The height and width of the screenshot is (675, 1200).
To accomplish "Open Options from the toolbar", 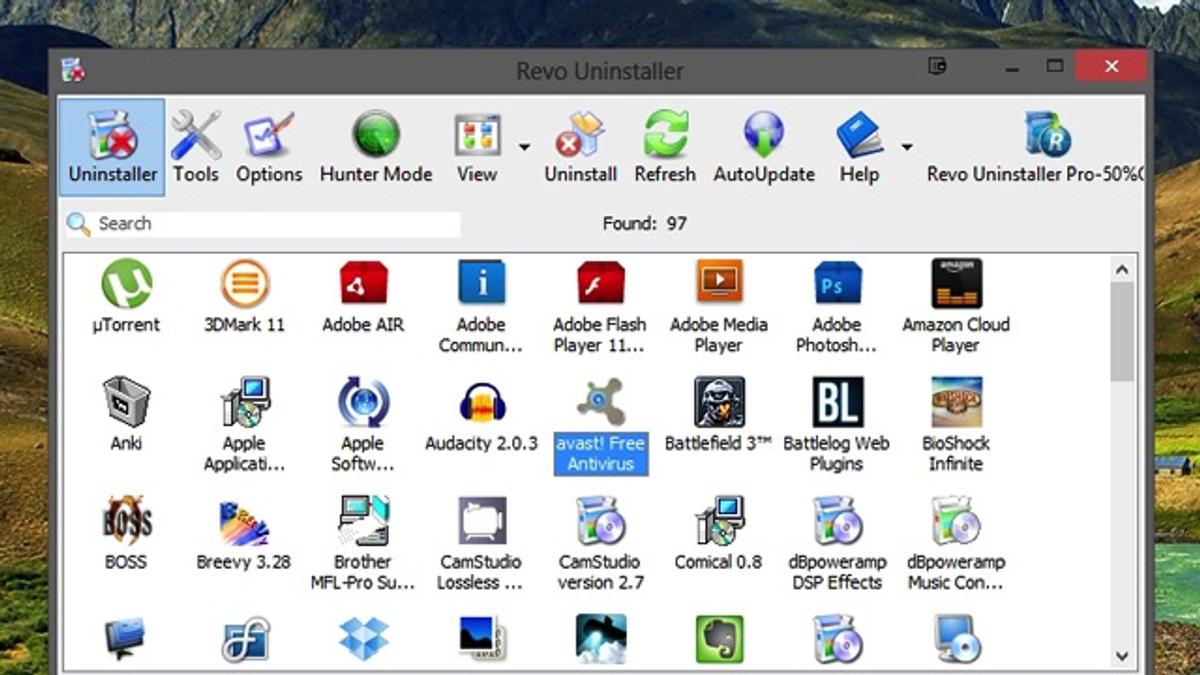I will 269,147.
